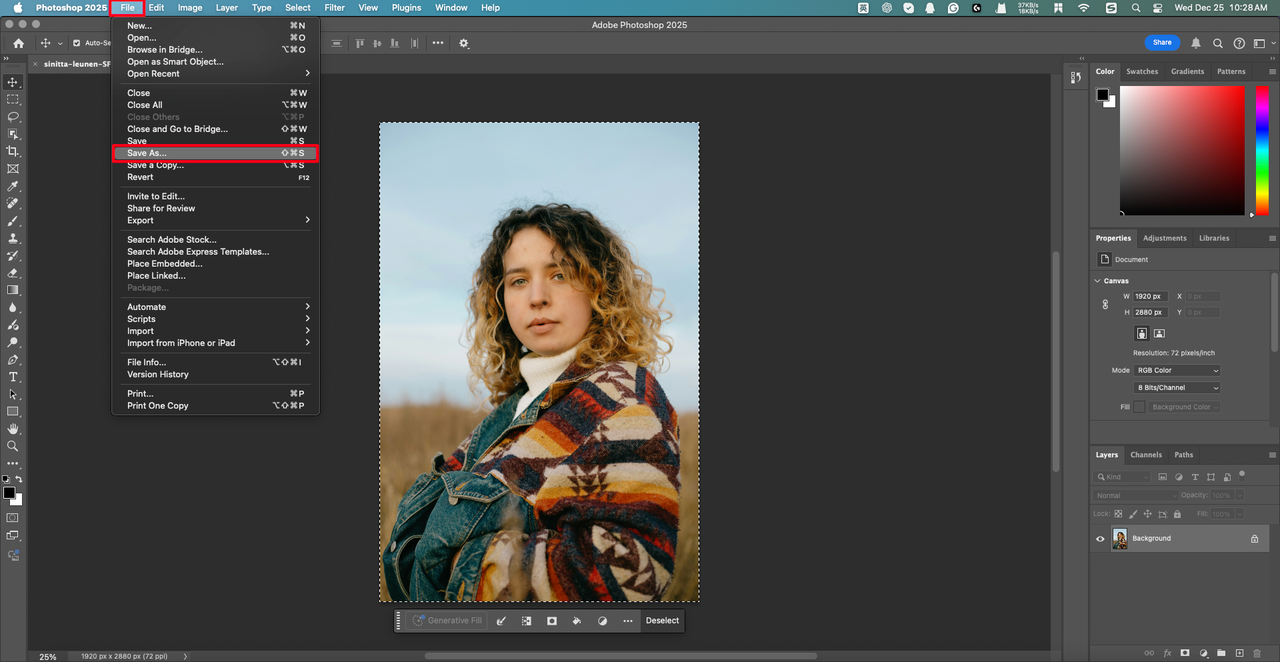Click Place Embedded... in File menu

164,264
